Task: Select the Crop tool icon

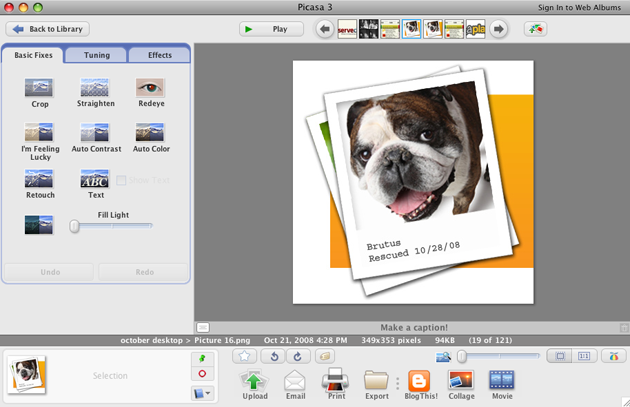Action: tap(39, 88)
